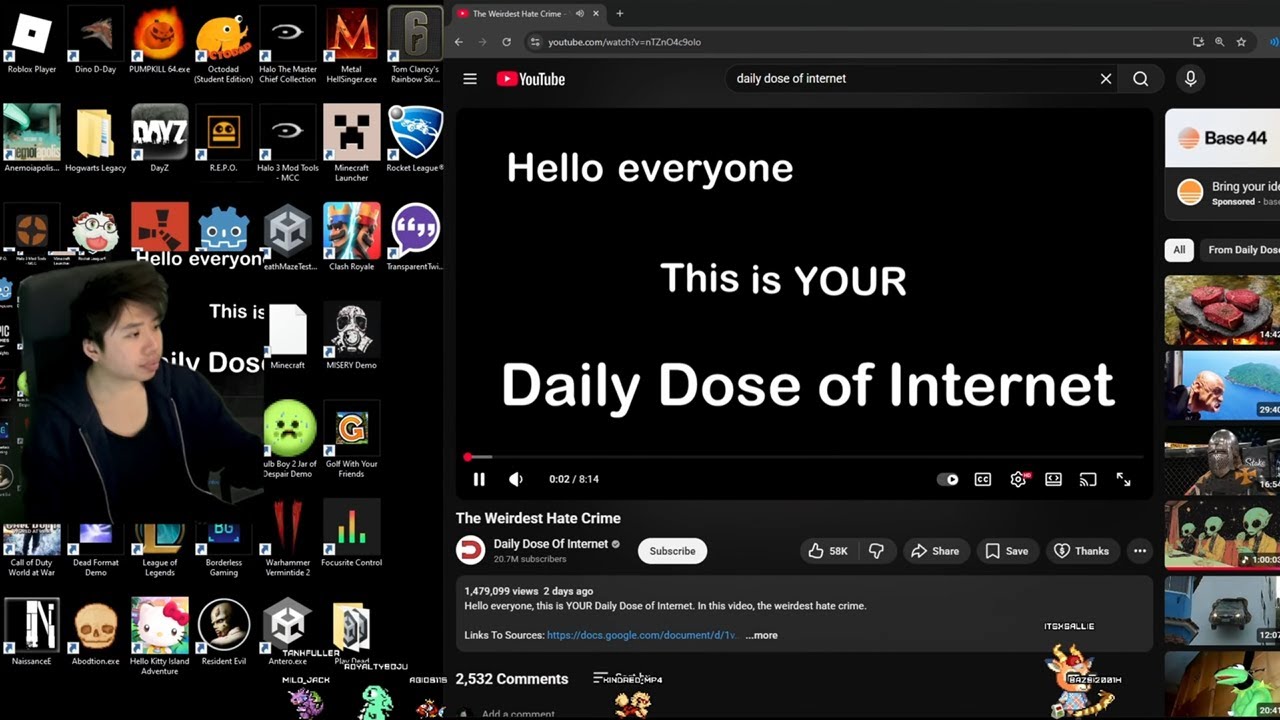Enter fullscreen mode
The height and width of the screenshot is (720, 1280).
[x=1123, y=479]
